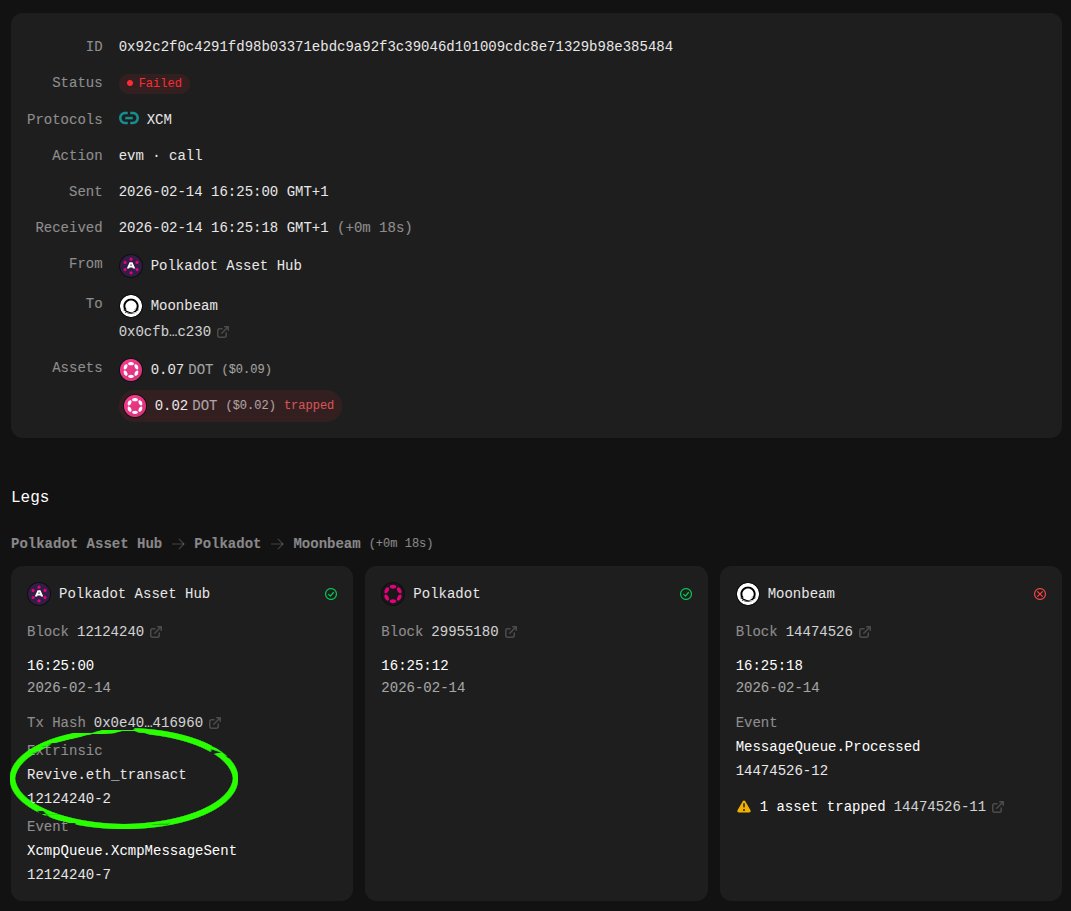Open external link icon beside address 0x0cfb…c230

223,332
